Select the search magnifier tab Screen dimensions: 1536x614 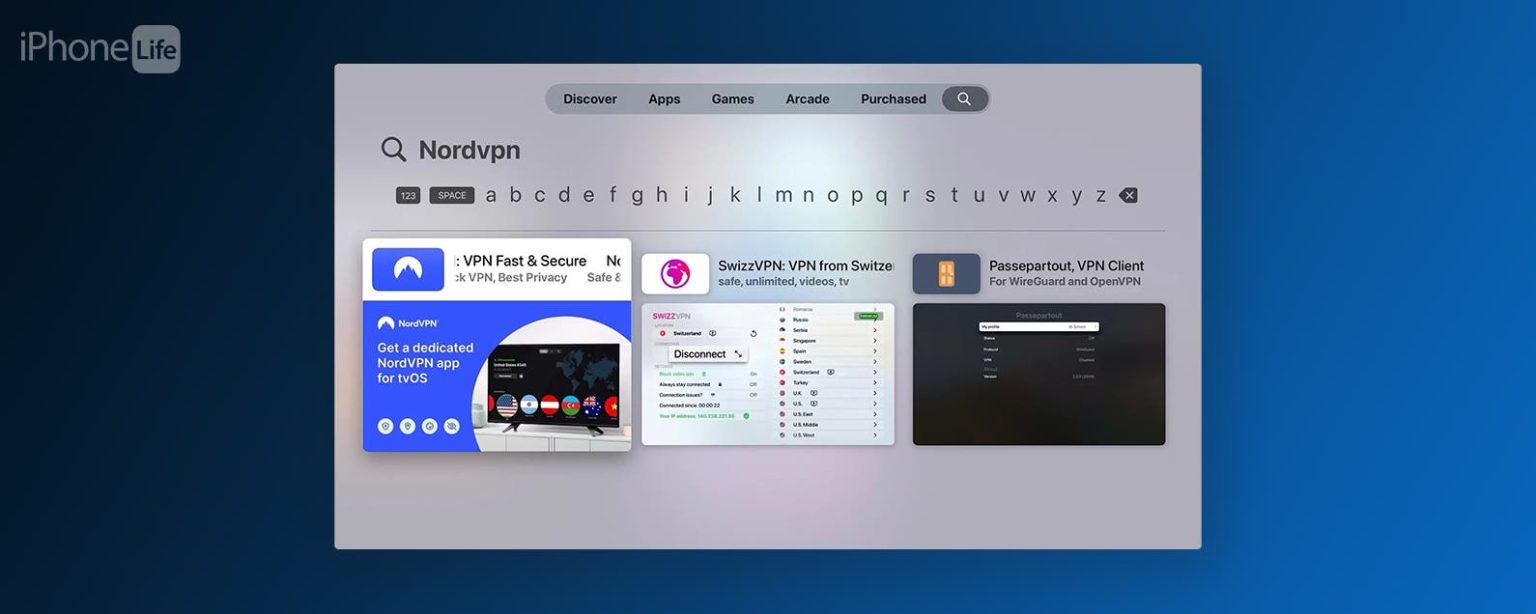[x=964, y=99]
